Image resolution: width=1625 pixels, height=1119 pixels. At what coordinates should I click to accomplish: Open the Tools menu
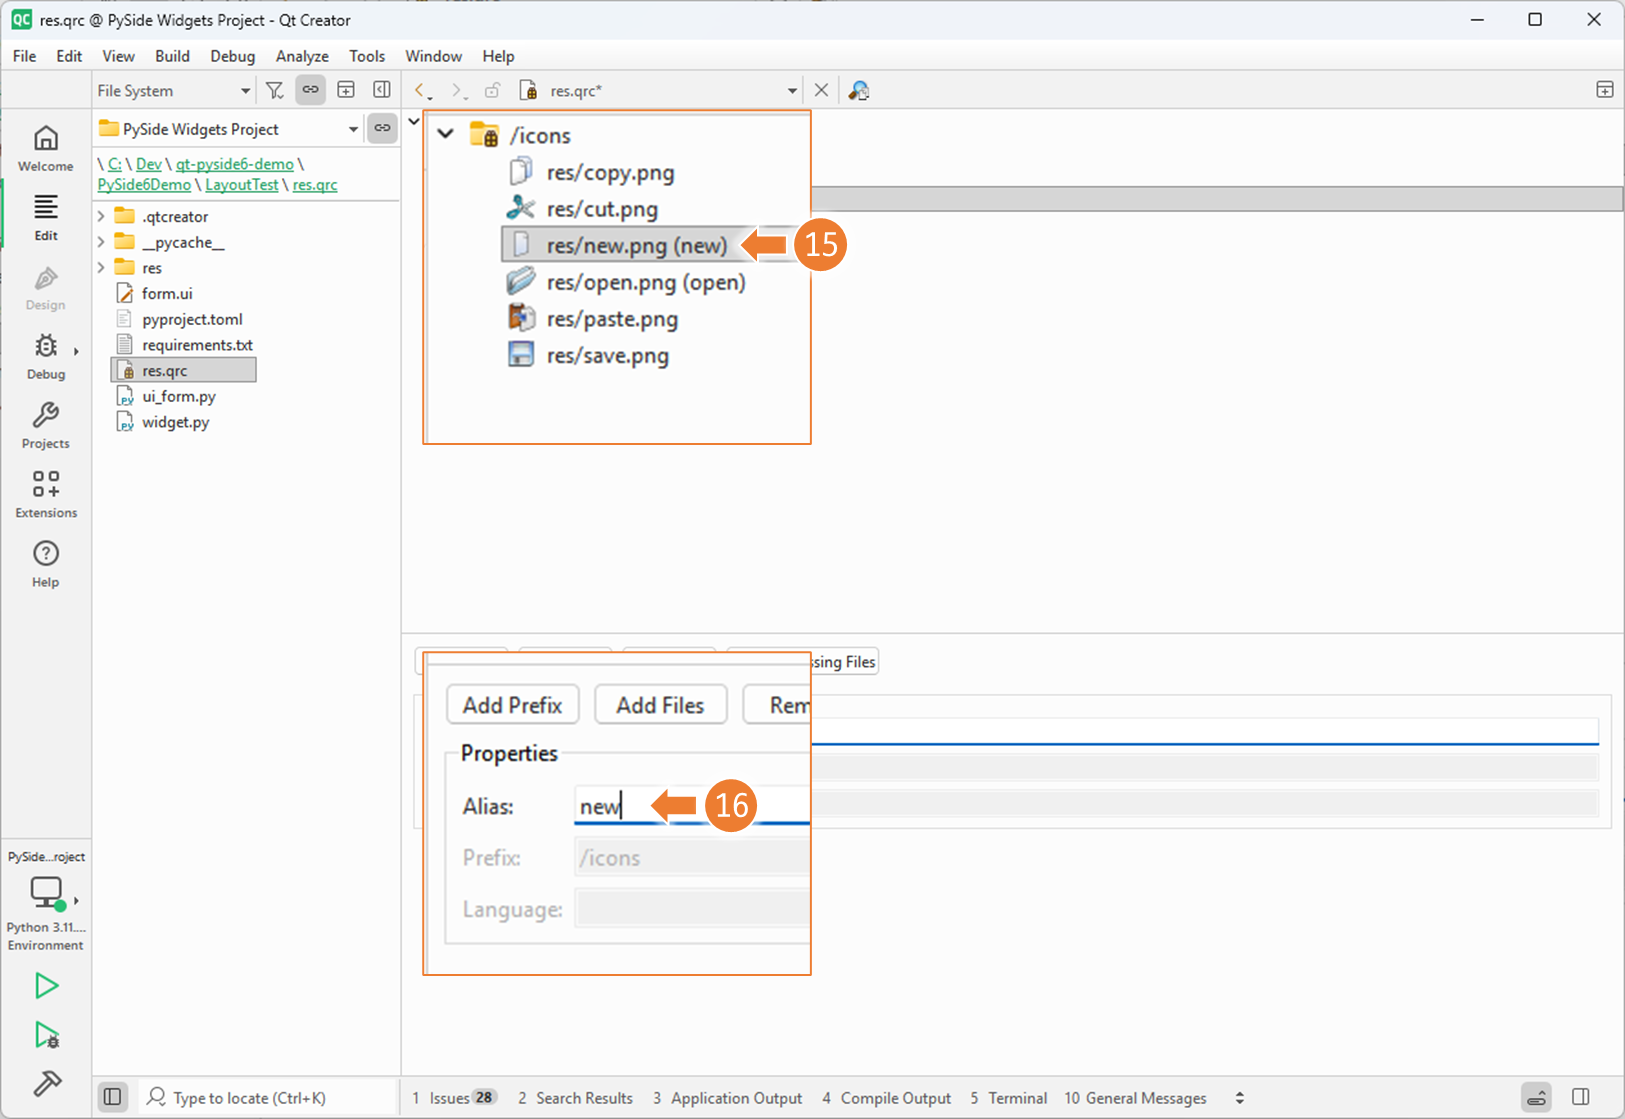pos(367,56)
